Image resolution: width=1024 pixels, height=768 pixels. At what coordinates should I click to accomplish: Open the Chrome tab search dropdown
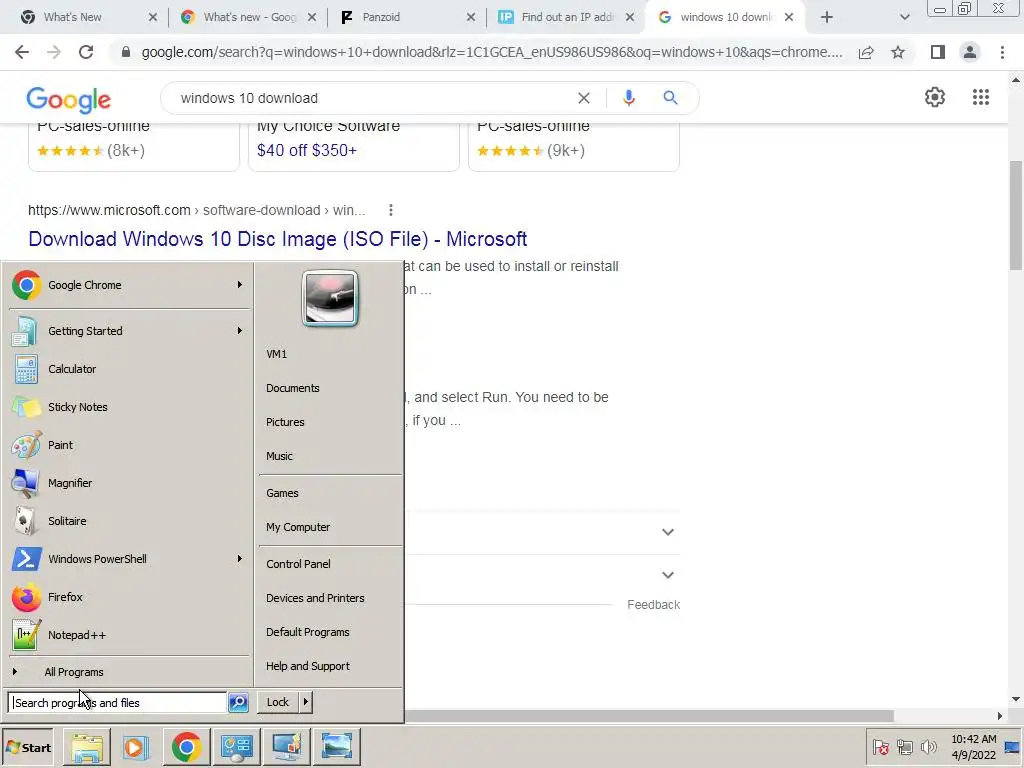click(904, 17)
